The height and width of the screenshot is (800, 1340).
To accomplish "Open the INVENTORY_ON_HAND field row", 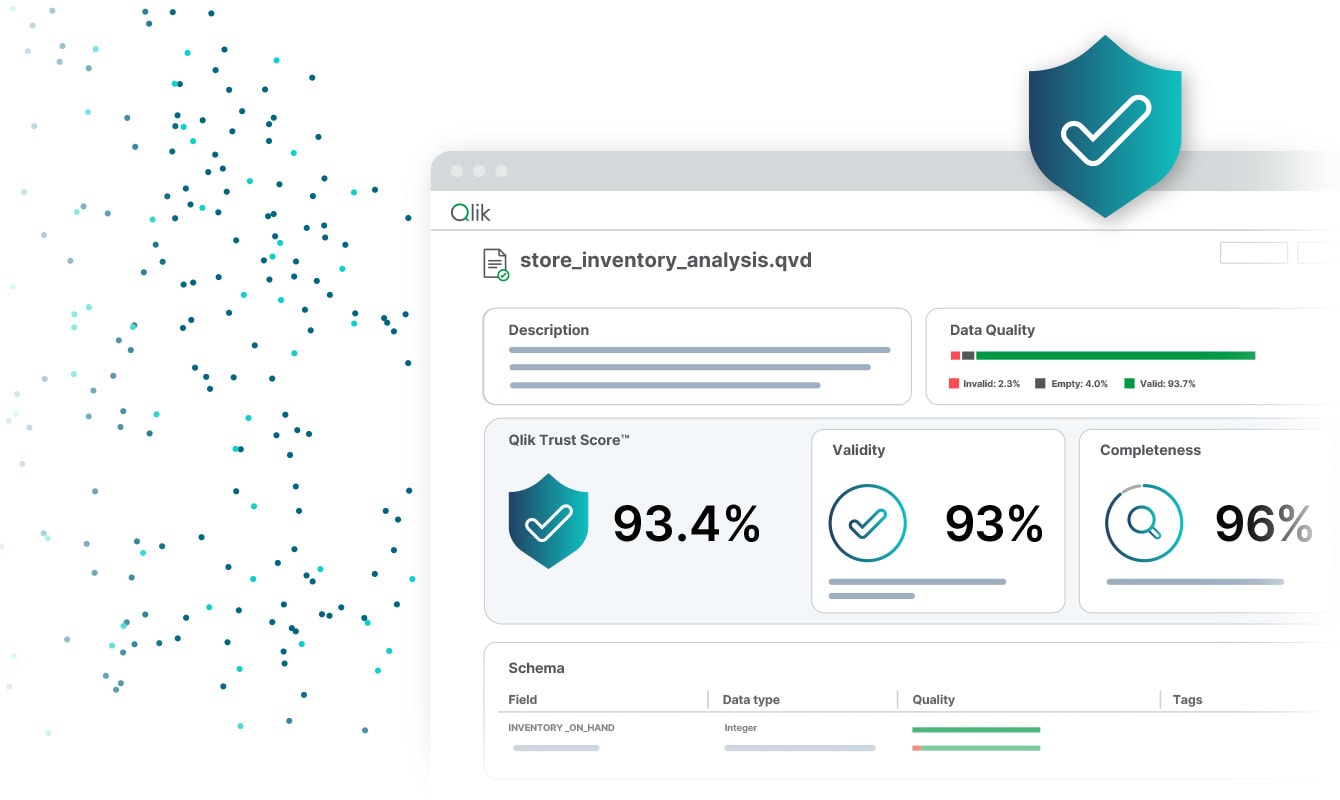I will click(561, 728).
